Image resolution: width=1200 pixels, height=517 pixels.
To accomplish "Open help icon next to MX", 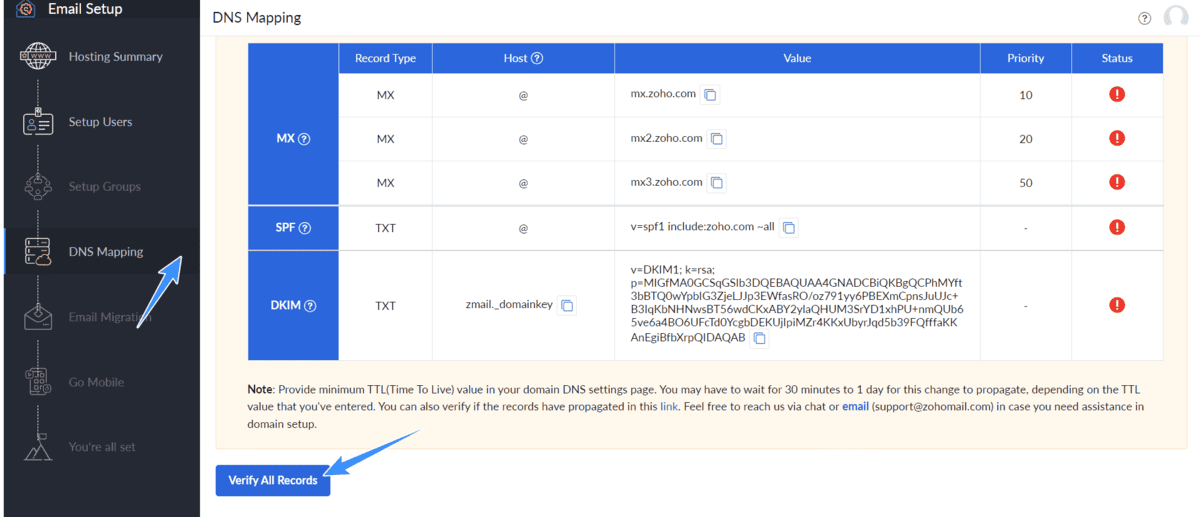I will [305, 139].
